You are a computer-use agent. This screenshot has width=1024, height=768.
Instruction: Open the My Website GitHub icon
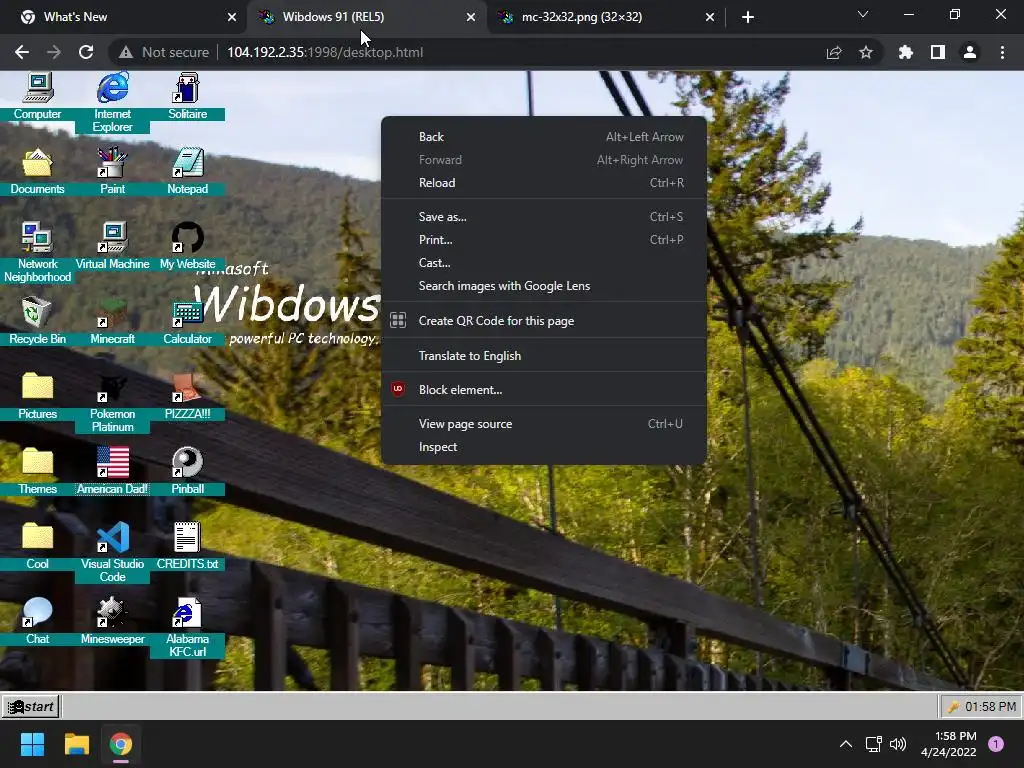187,246
